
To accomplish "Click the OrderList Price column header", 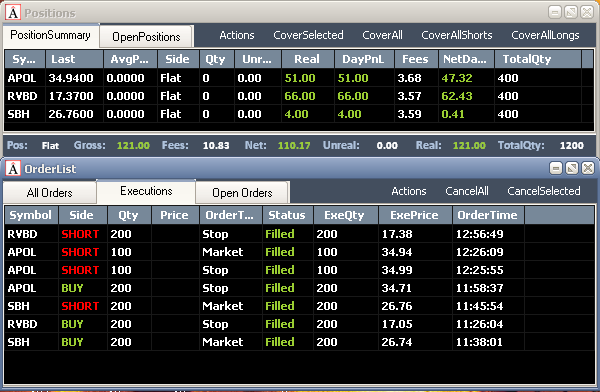I will pyautogui.click(x=175, y=215).
